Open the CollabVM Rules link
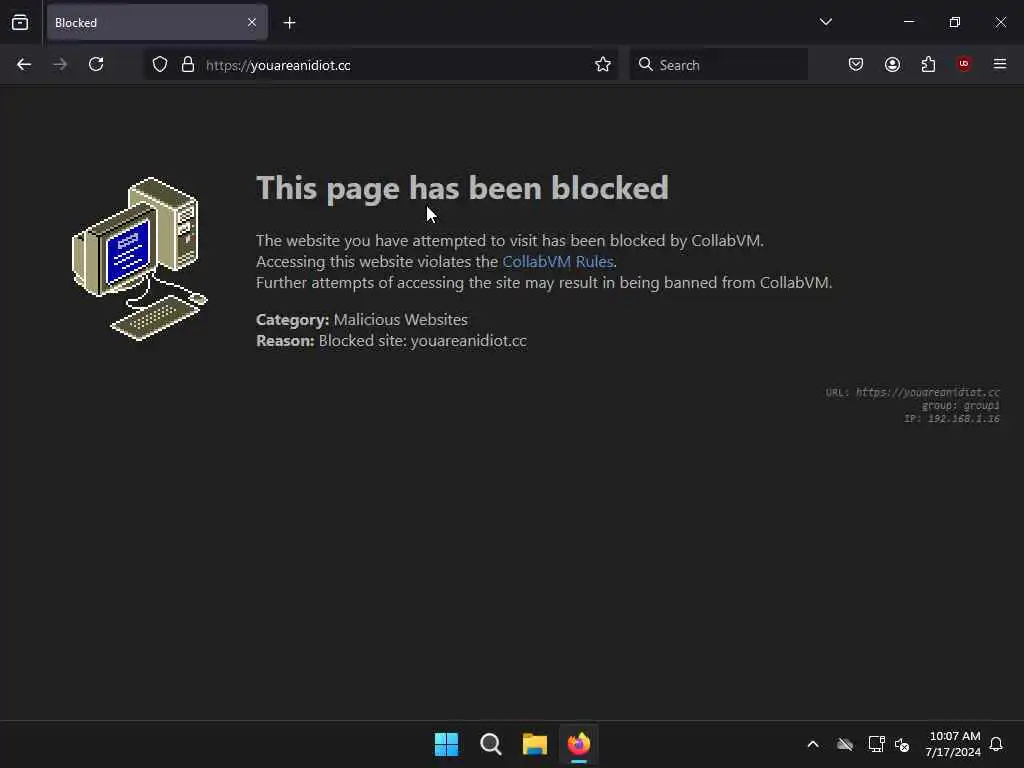Image resolution: width=1024 pixels, height=768 pixels. [558, 262]
